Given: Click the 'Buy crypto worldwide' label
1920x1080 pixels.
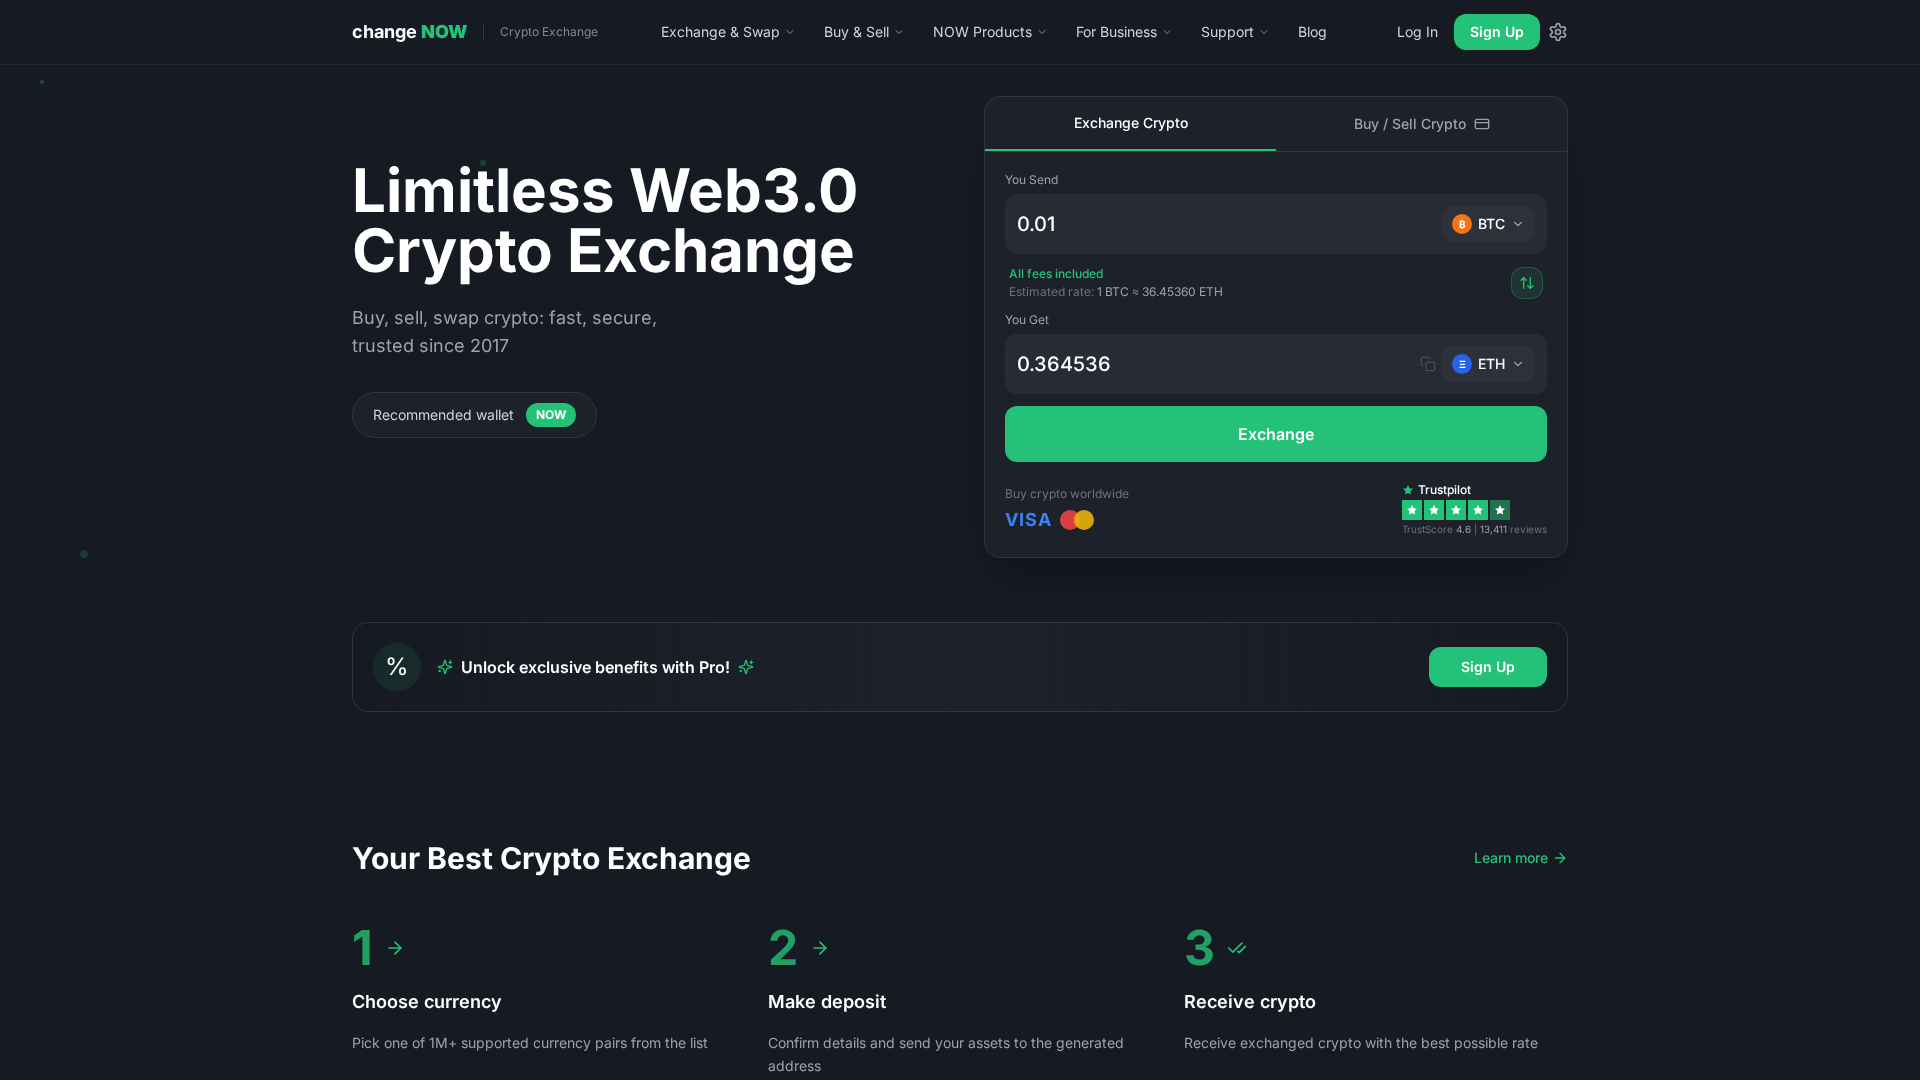Looking at the screenshot, I should click(x=1067, y=494).
